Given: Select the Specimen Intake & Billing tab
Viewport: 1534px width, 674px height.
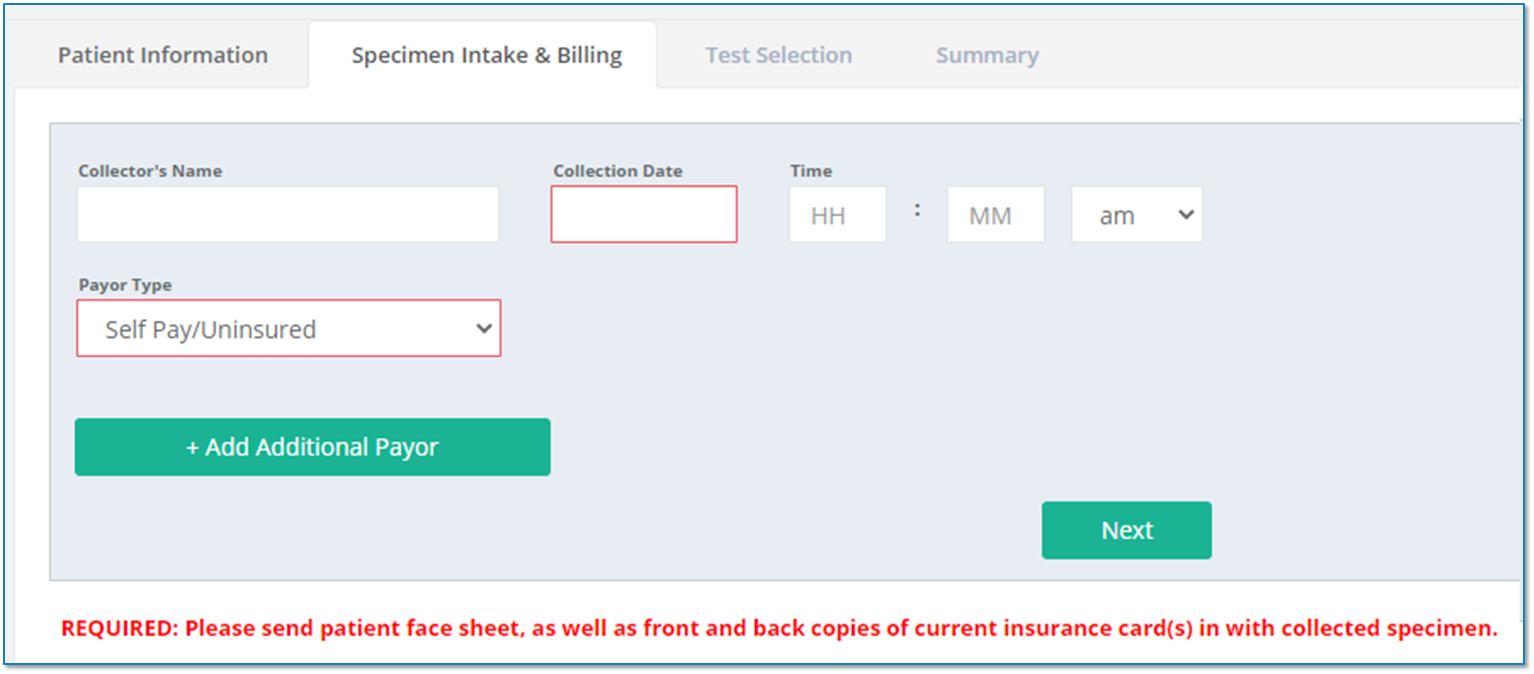Looking at the screenshot, I should (486, 55).
